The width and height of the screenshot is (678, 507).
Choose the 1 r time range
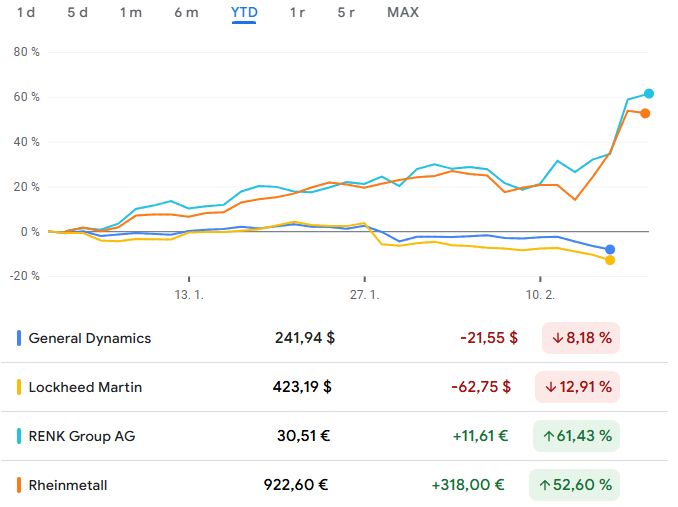tap(297, 12)
